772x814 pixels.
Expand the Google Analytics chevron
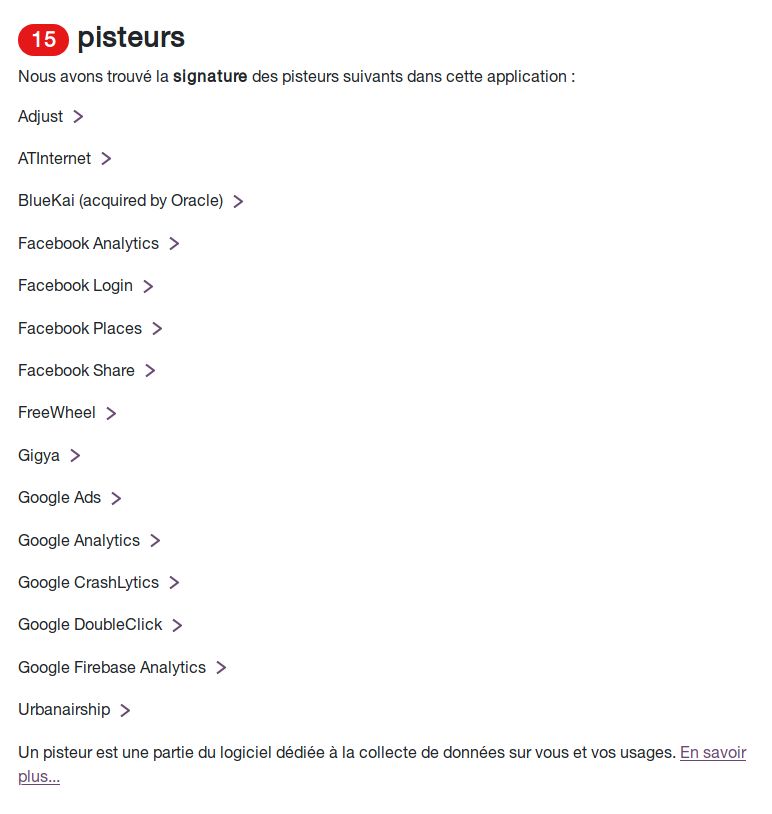155,541
